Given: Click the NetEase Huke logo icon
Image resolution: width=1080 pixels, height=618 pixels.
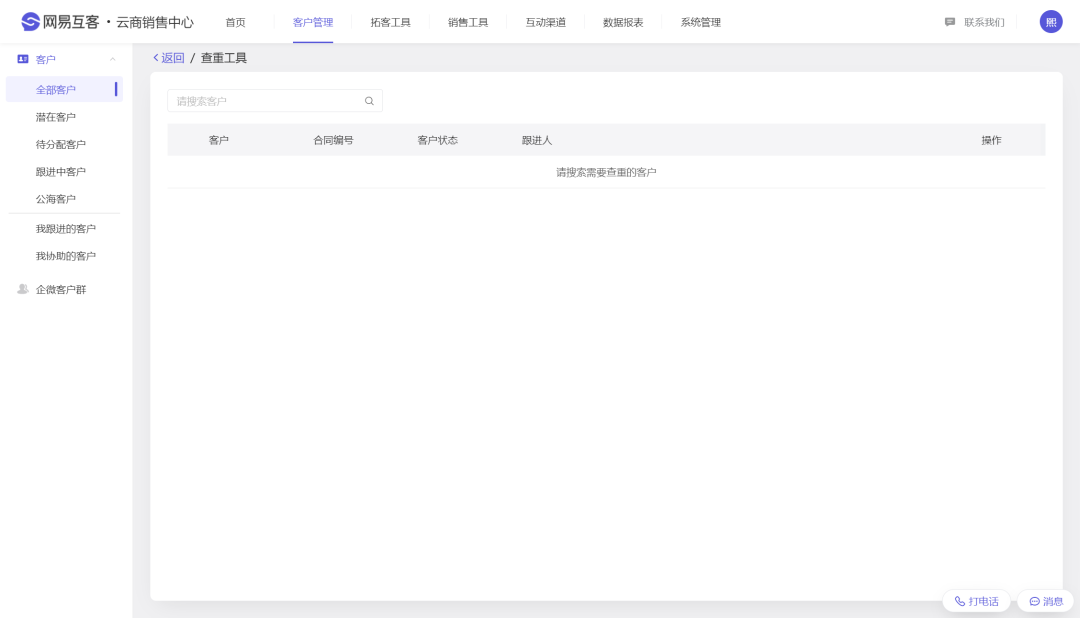Looking at the screenshot, I should 30,22.
